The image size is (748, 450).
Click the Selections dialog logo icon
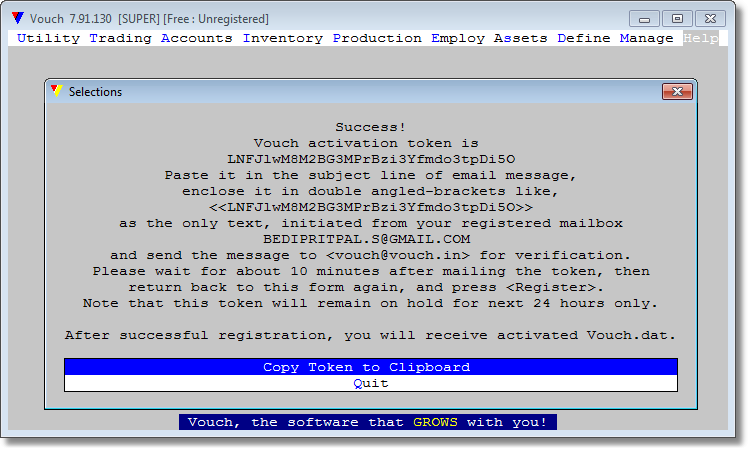click(57, 91)
